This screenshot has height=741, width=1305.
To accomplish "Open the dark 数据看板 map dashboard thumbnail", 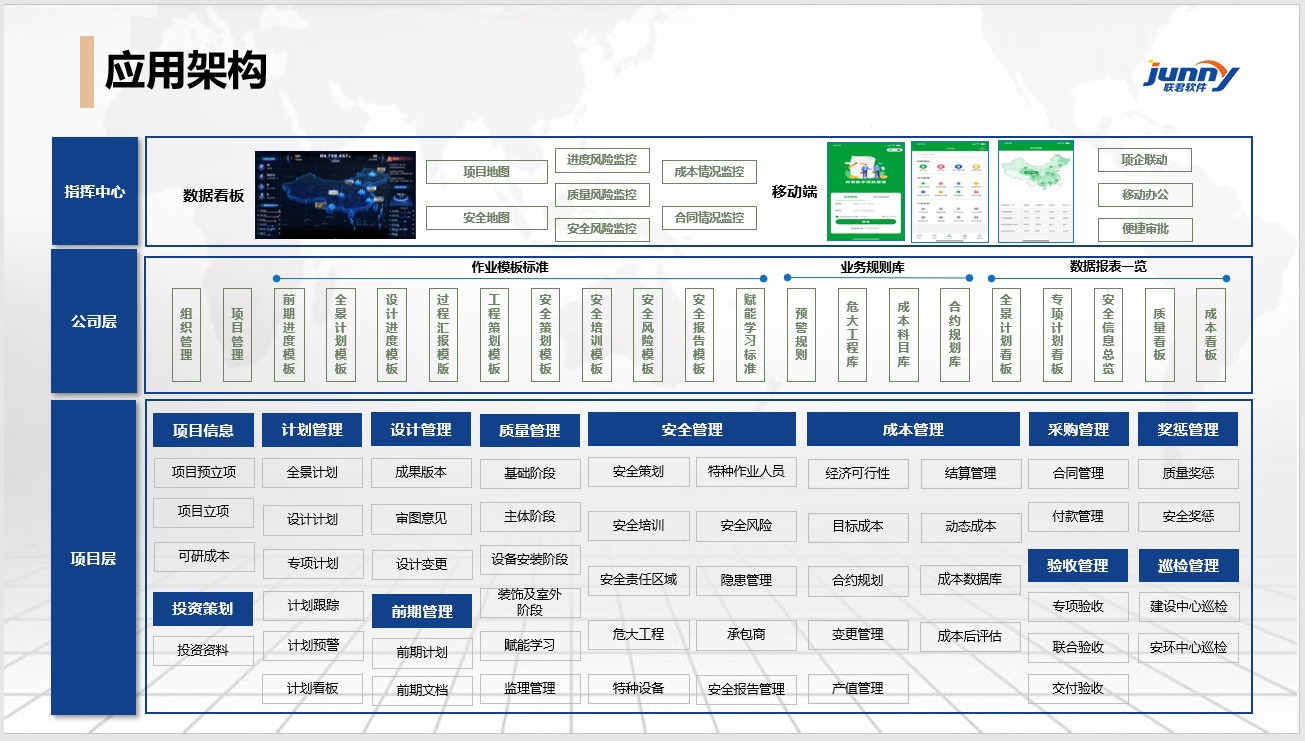I will click(334, 196).
